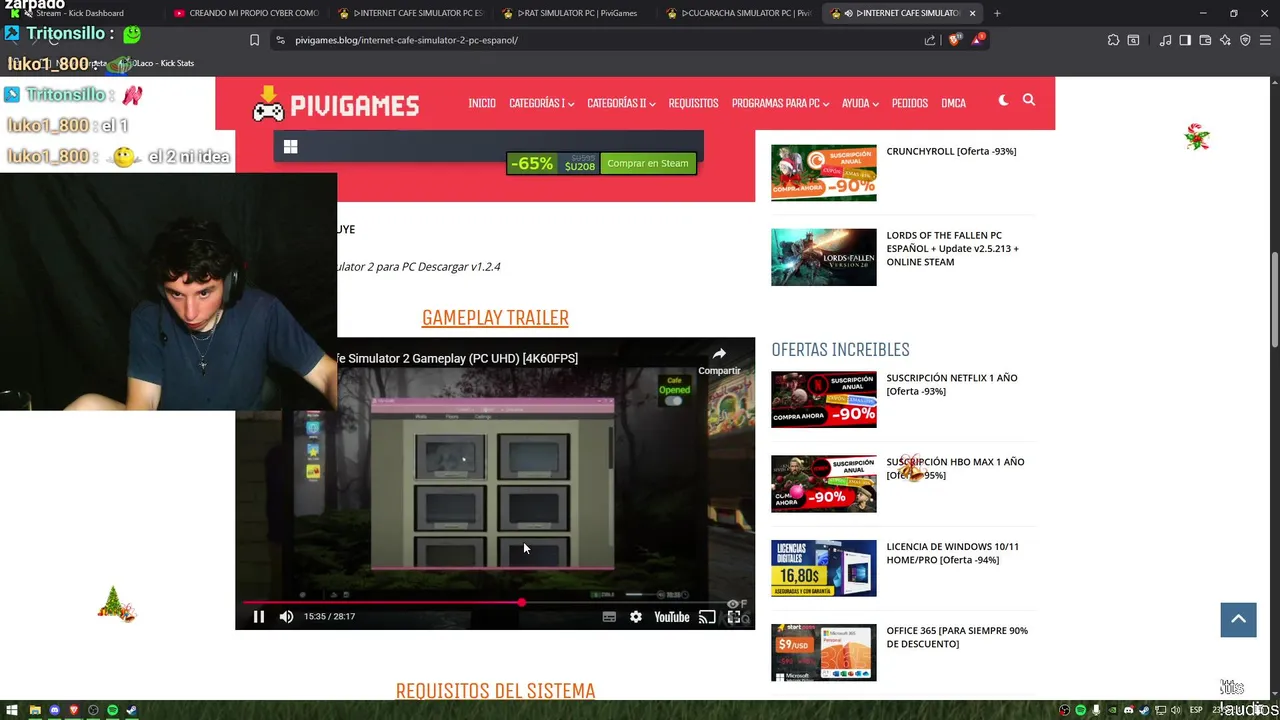This screenshot has width=1280, height=720.
Task: Open LICENCIA DE WINDOWS 10/11 offer link
Action: pyautogui.click(x=953, y=553)
